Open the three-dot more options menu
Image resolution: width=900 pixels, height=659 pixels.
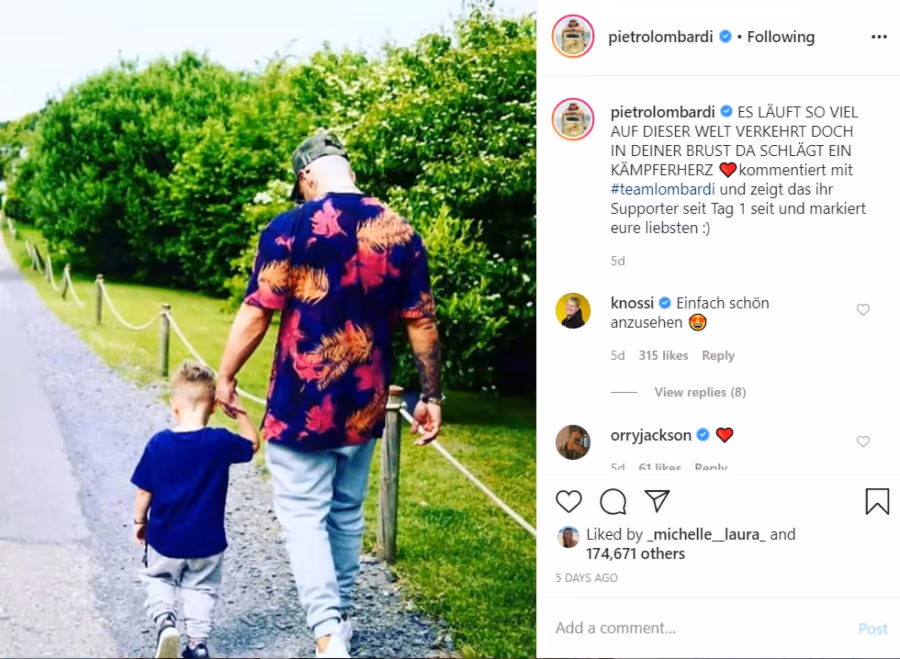pyautogui.click(x=879, y=37)
